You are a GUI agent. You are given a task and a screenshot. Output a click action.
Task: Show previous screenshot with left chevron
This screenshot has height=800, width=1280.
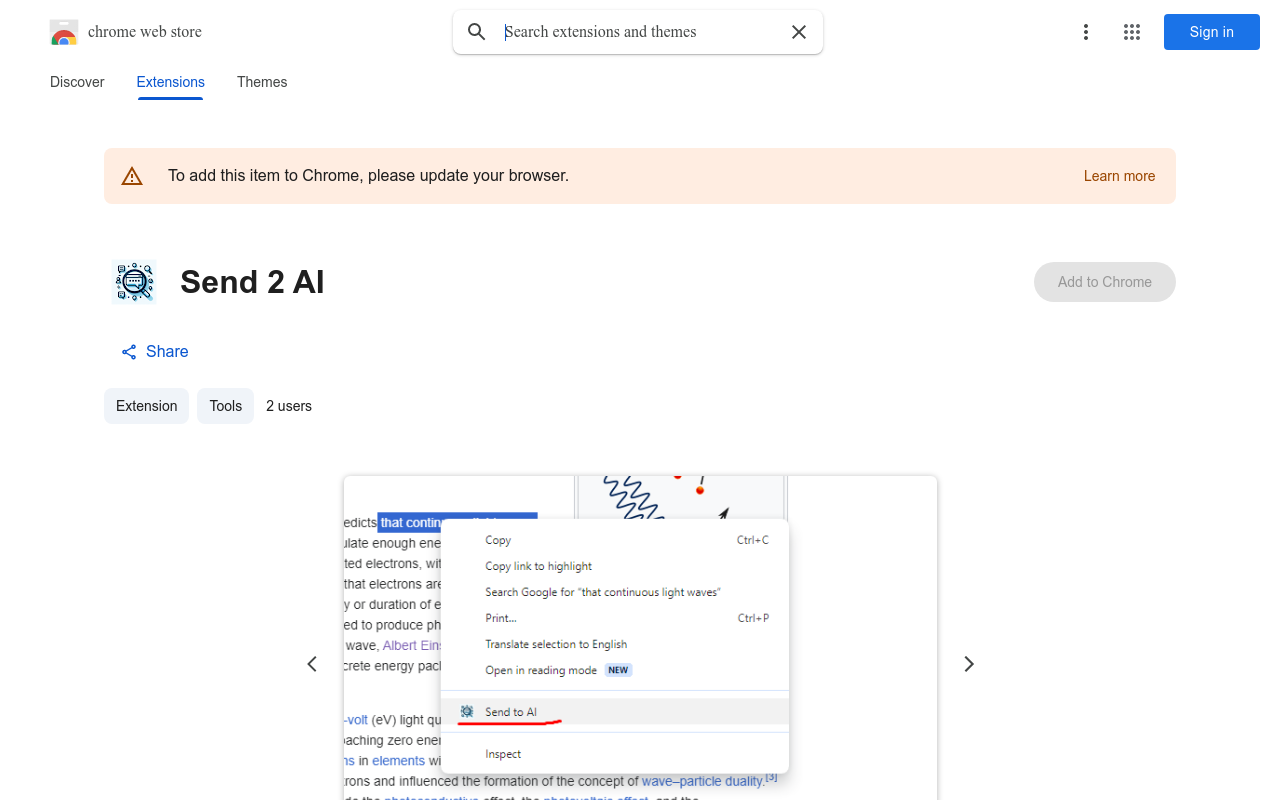point(312,664)
